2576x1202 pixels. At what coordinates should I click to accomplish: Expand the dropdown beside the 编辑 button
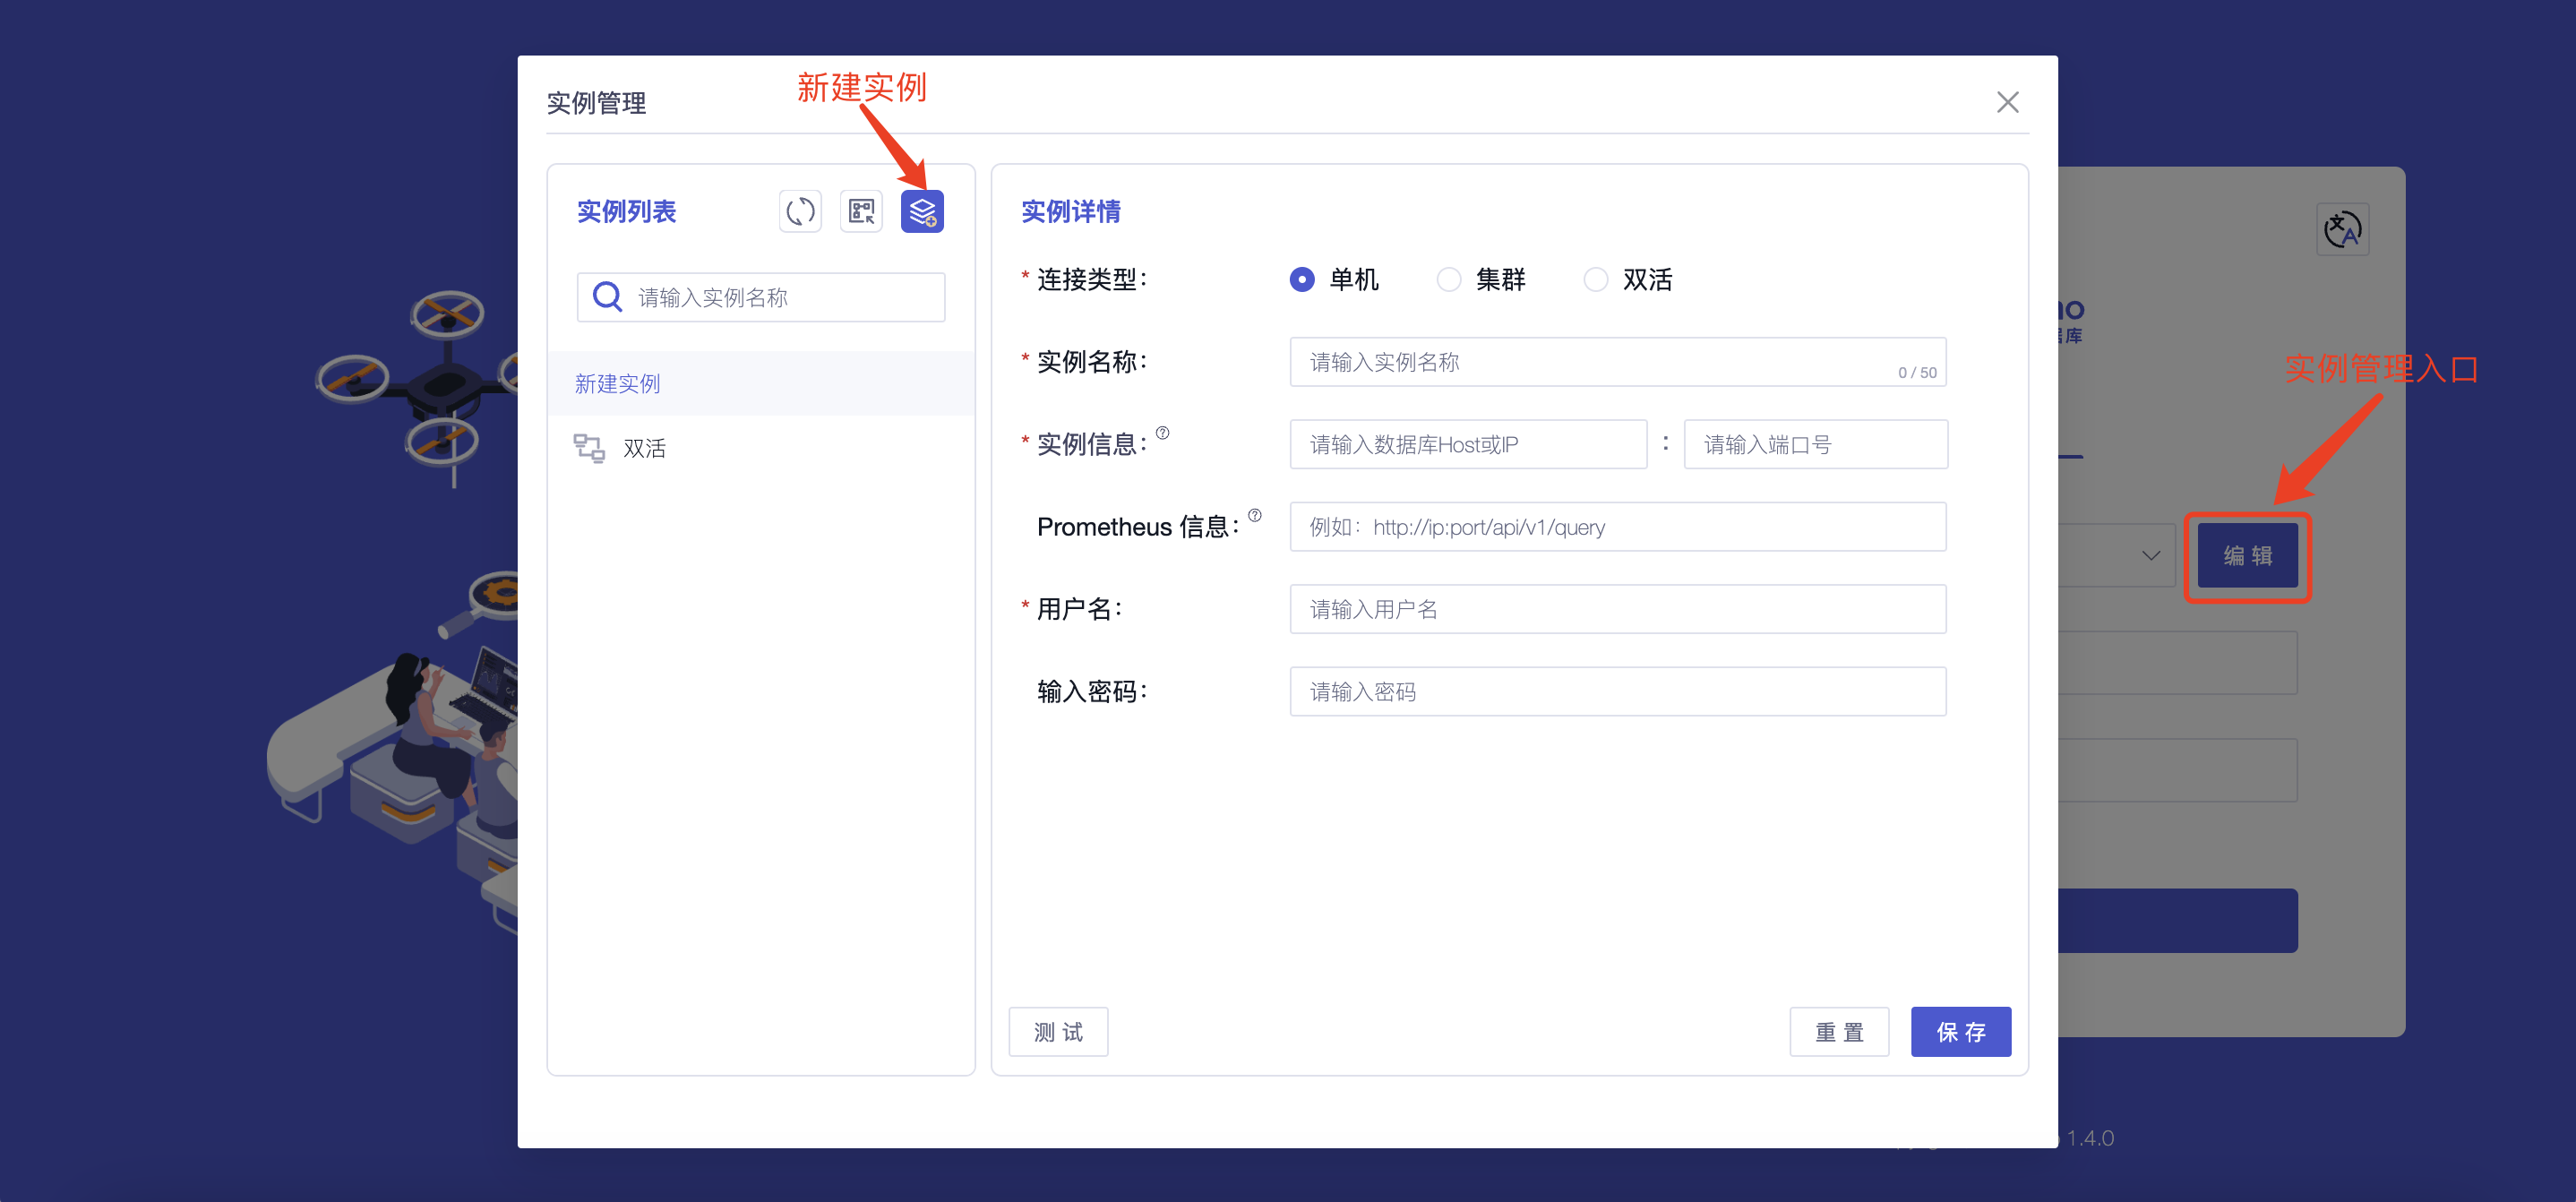[x=2150, y=555]
